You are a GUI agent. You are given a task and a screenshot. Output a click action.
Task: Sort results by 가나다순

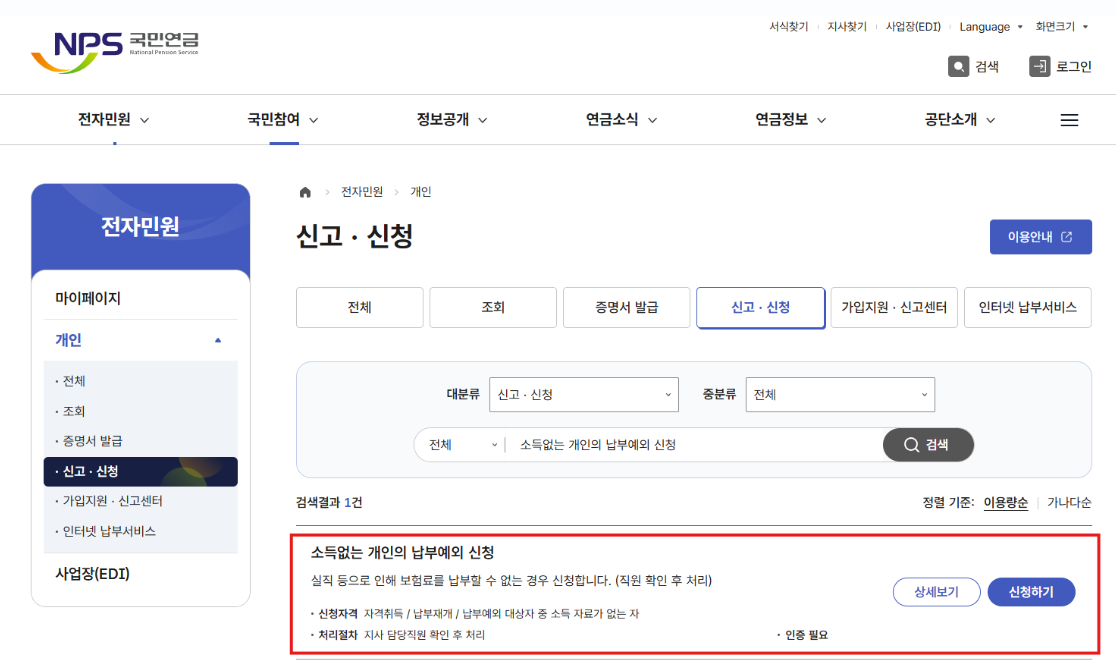1069,503
